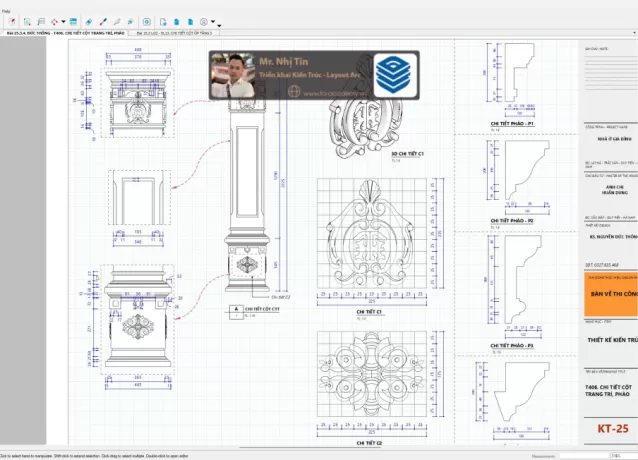Select the 'THIẾT KẾ KIẾN TRÚ' text
Viewport: 638px width, 460px height.
tap(612, 340)
